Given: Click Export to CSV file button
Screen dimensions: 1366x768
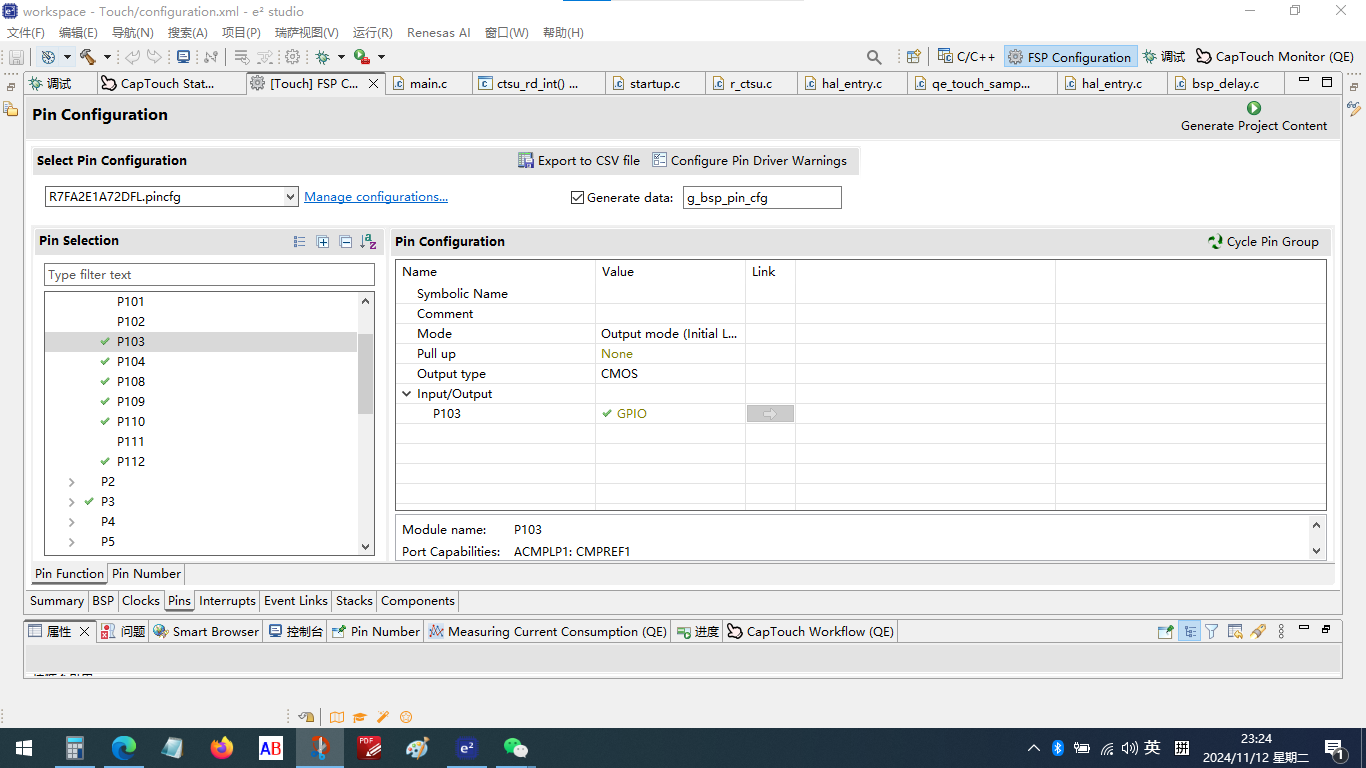Looking at the screenshot, I should point(579,160).
